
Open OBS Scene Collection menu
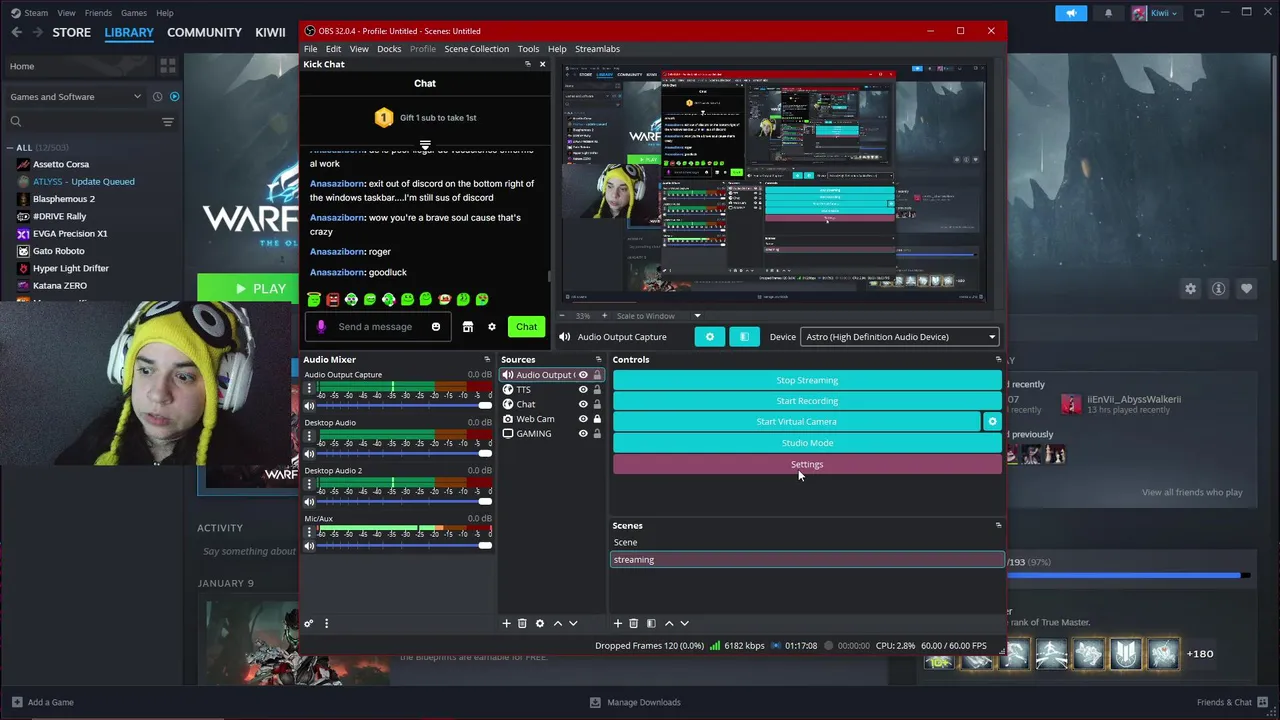pyautogui.click(x=476, y=49)
